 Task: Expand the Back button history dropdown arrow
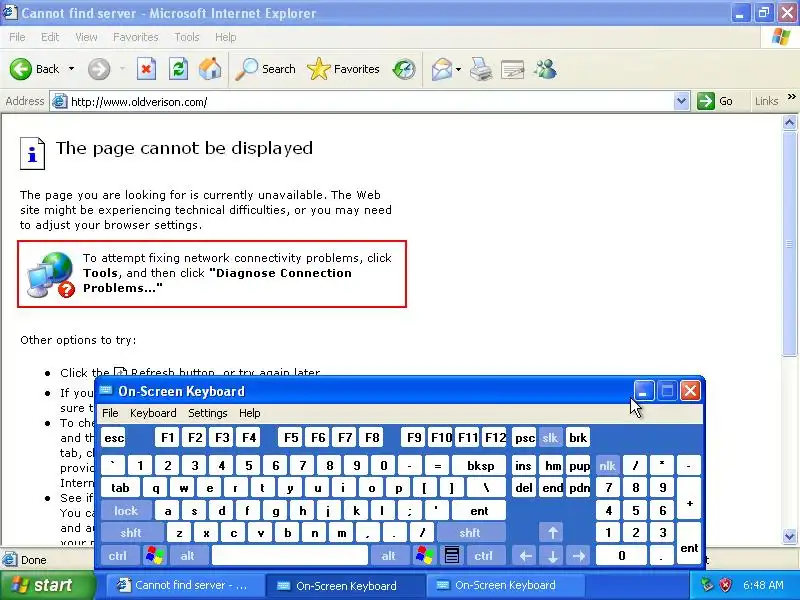[x=71, y=69]
